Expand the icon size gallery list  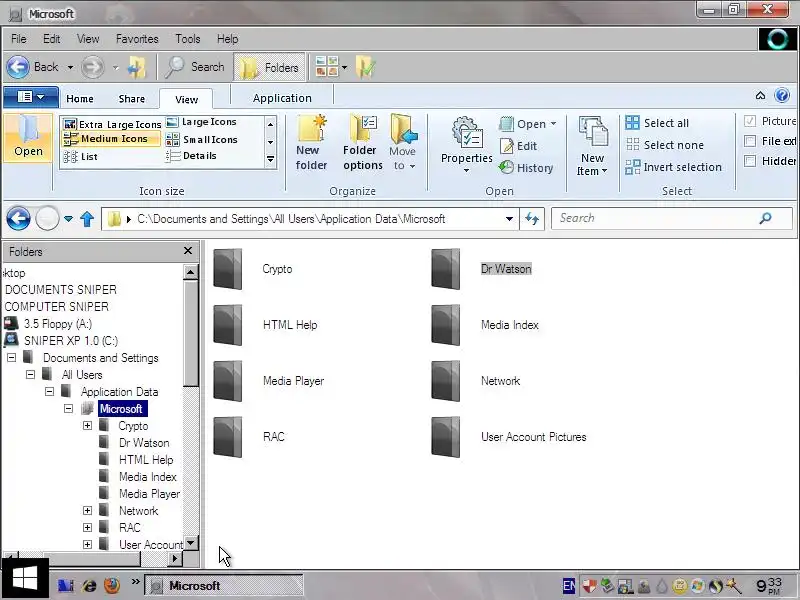point(270,160)
